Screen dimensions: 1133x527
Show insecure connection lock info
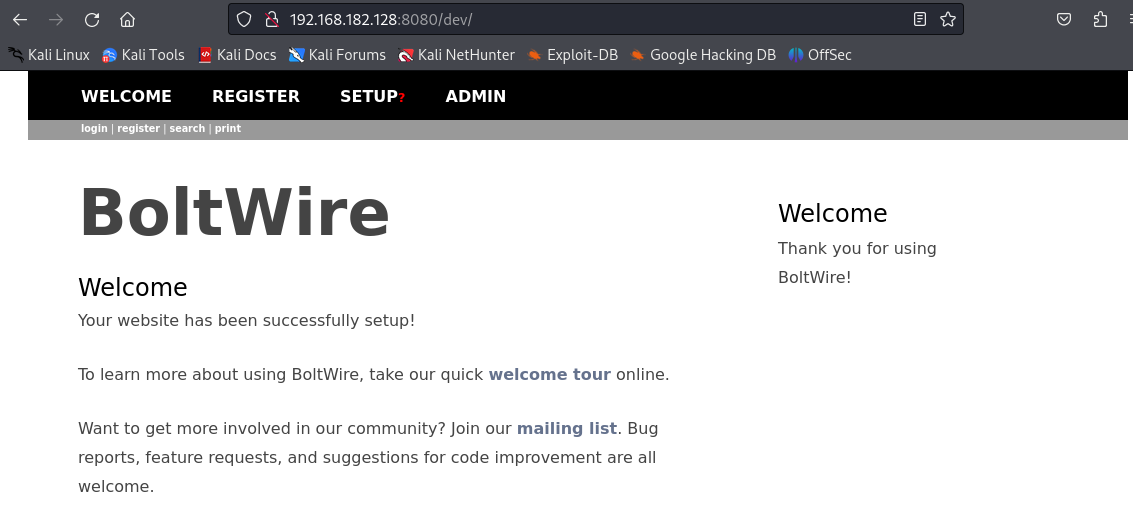pyautogui.click(x=272, y=20)
